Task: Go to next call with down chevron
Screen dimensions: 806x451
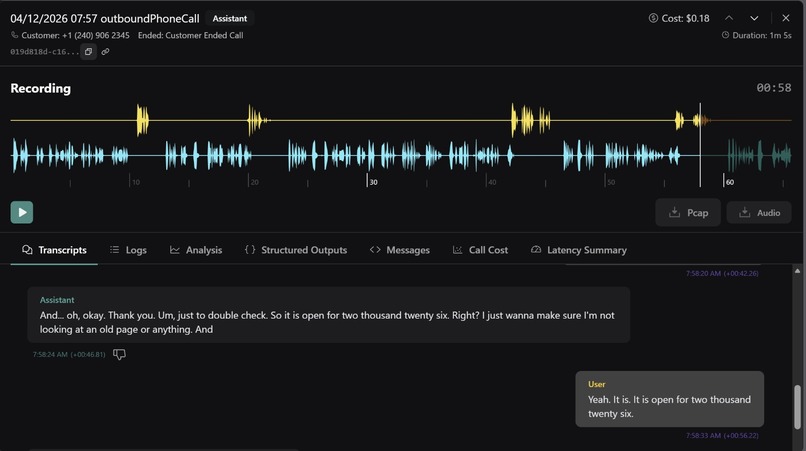Action: 754,18
